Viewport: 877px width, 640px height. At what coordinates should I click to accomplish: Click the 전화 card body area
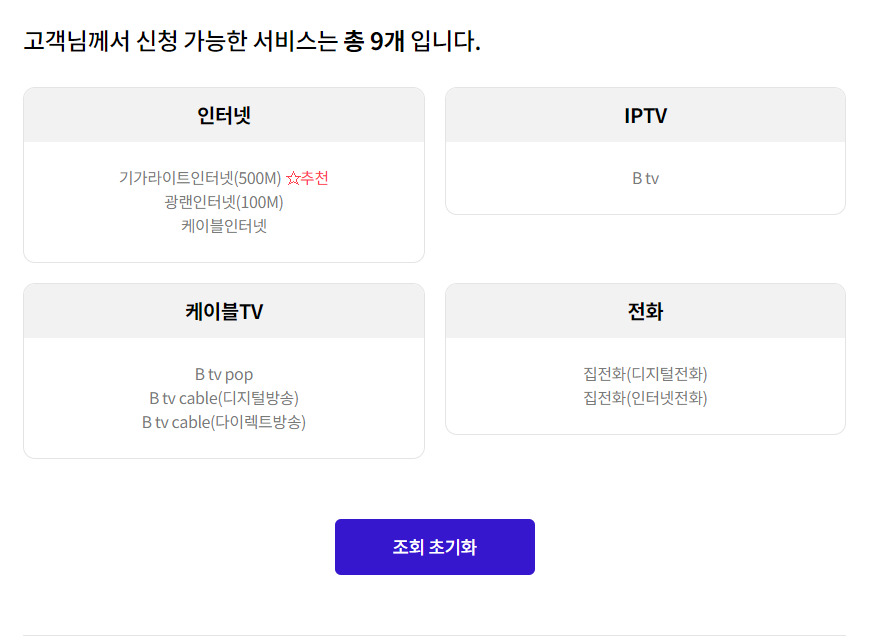(x=645, y=385)
